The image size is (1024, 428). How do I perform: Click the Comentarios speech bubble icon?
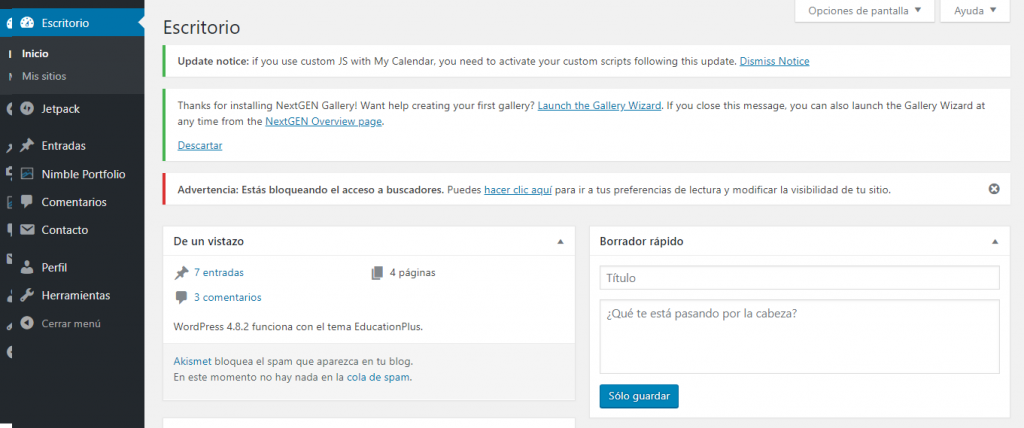click(28, 202)
